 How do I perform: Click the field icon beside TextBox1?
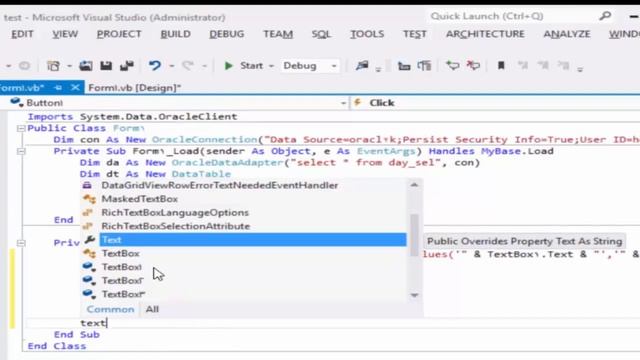tap(89, 267)
